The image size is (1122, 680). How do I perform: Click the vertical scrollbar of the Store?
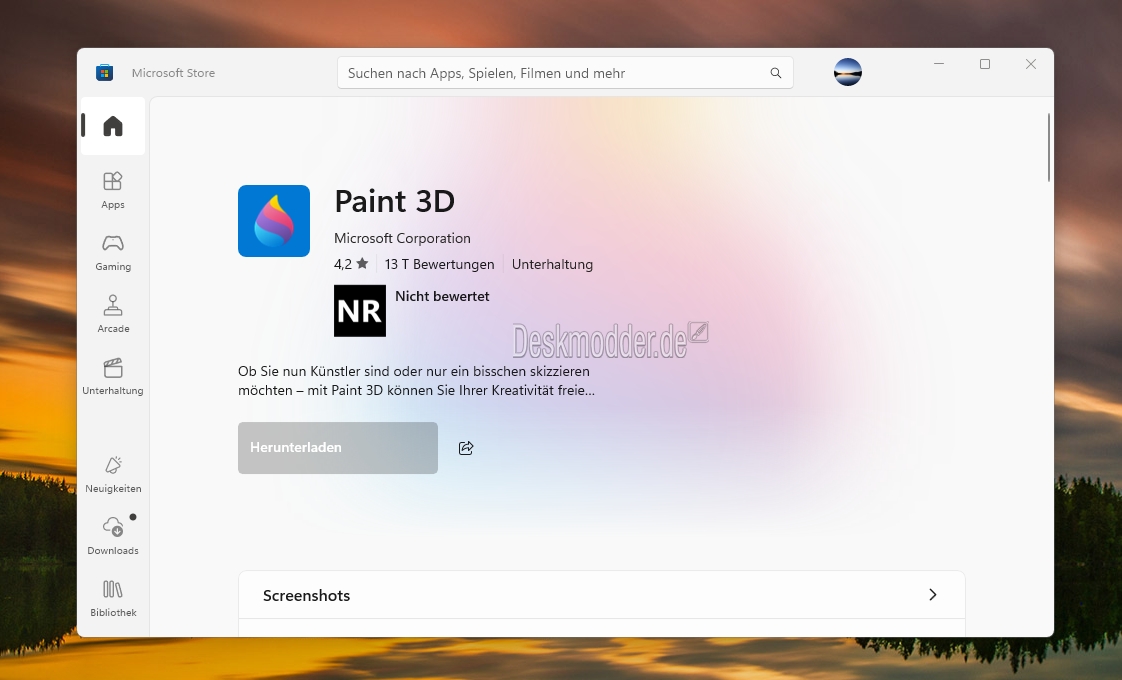(1049, 147)
